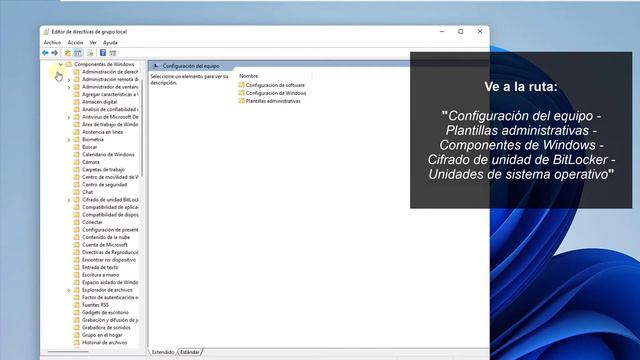Switch to the Extendido tab
The width and height of the screenshot is (640, 360).
(x=163, y=352)
